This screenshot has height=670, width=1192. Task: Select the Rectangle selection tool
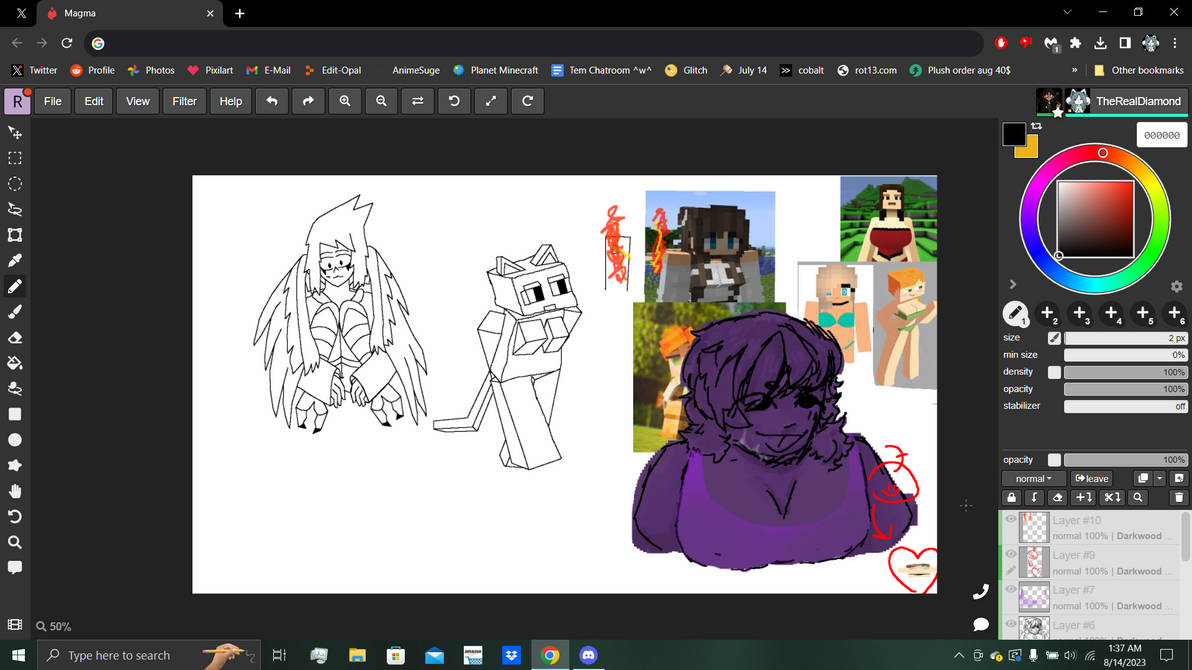(14, 158)
